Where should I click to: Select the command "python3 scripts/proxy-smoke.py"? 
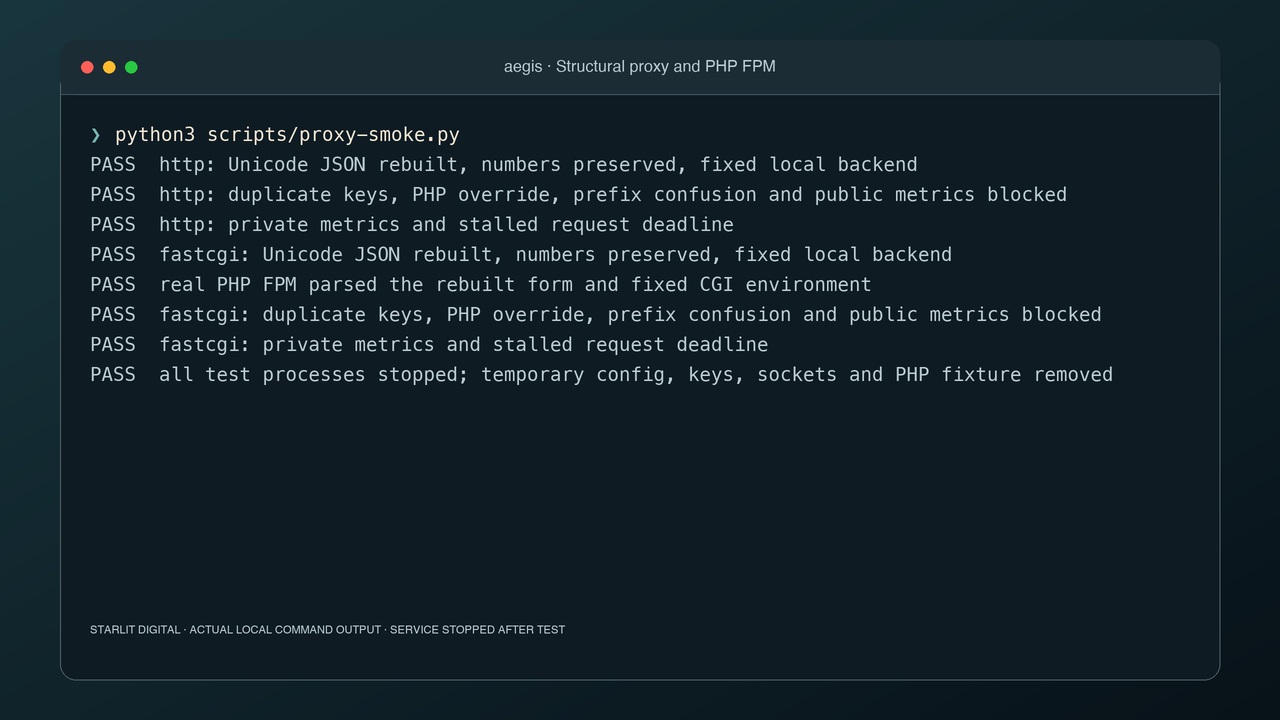[287, 135]
